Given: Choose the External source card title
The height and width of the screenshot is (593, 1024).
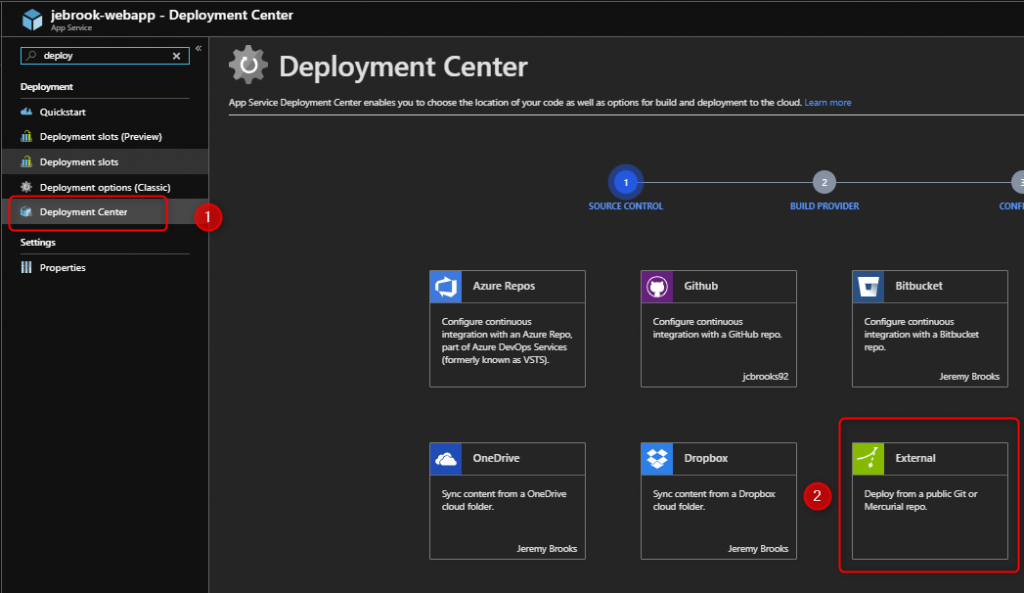Looking at the screenshot, I should tap(915, 458).
